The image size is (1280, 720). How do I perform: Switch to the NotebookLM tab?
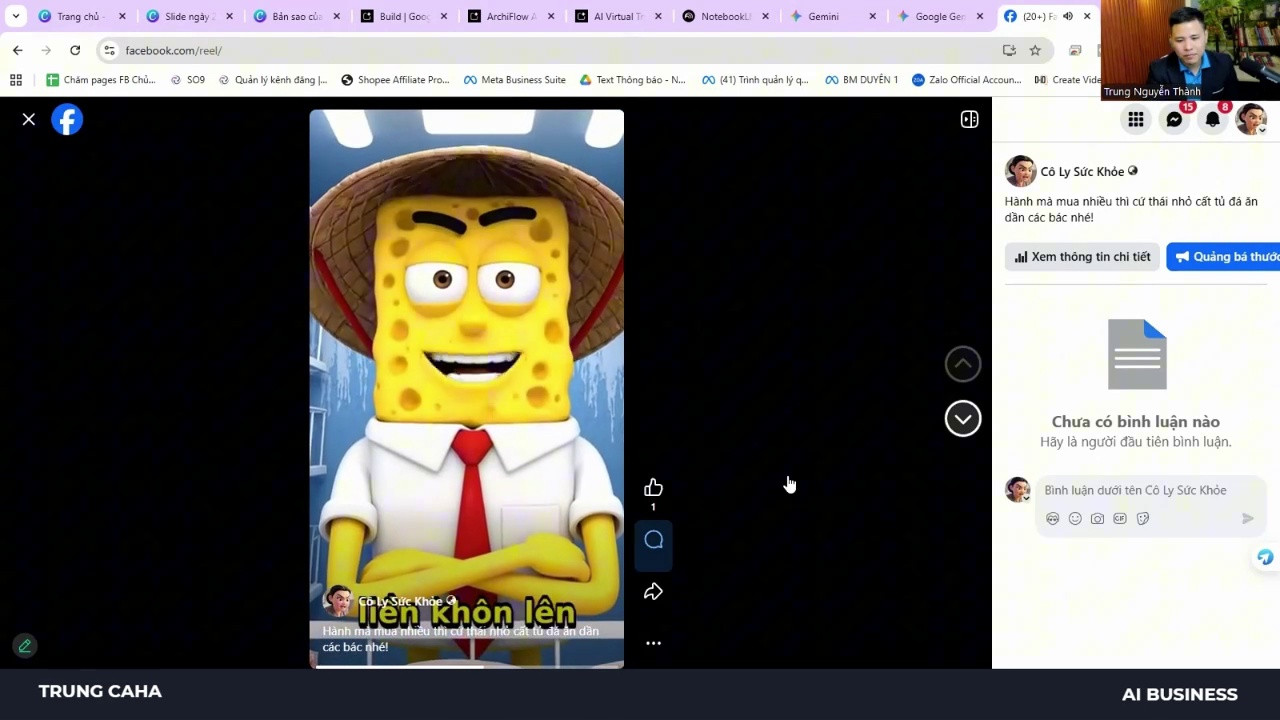(x=726, y=16)
